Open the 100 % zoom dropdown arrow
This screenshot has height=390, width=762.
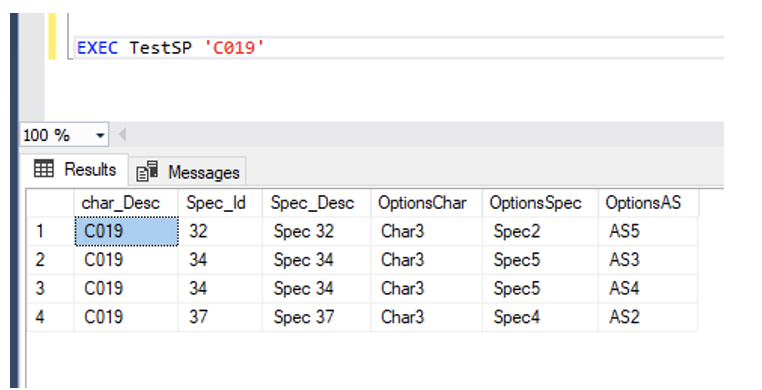pyautogui.click(x=100, y=136)
